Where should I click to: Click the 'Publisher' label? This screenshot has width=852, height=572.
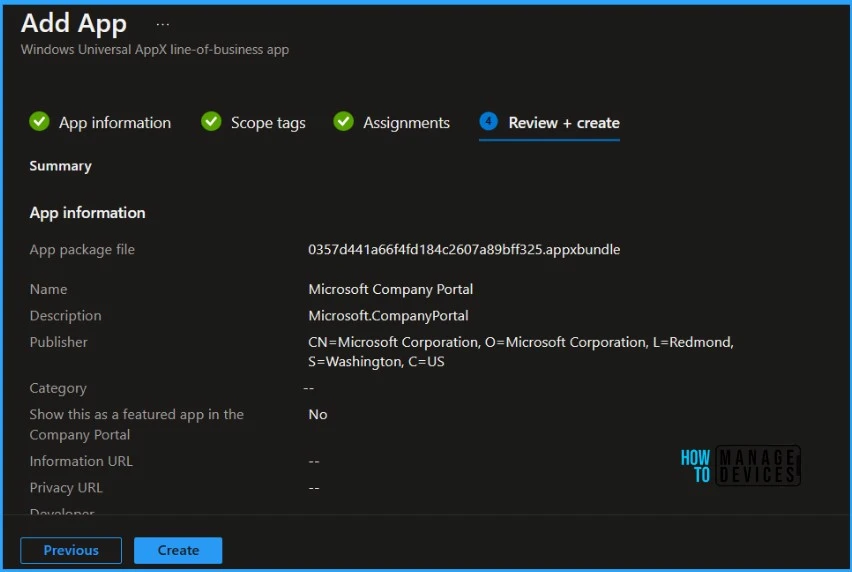(58, 342)
